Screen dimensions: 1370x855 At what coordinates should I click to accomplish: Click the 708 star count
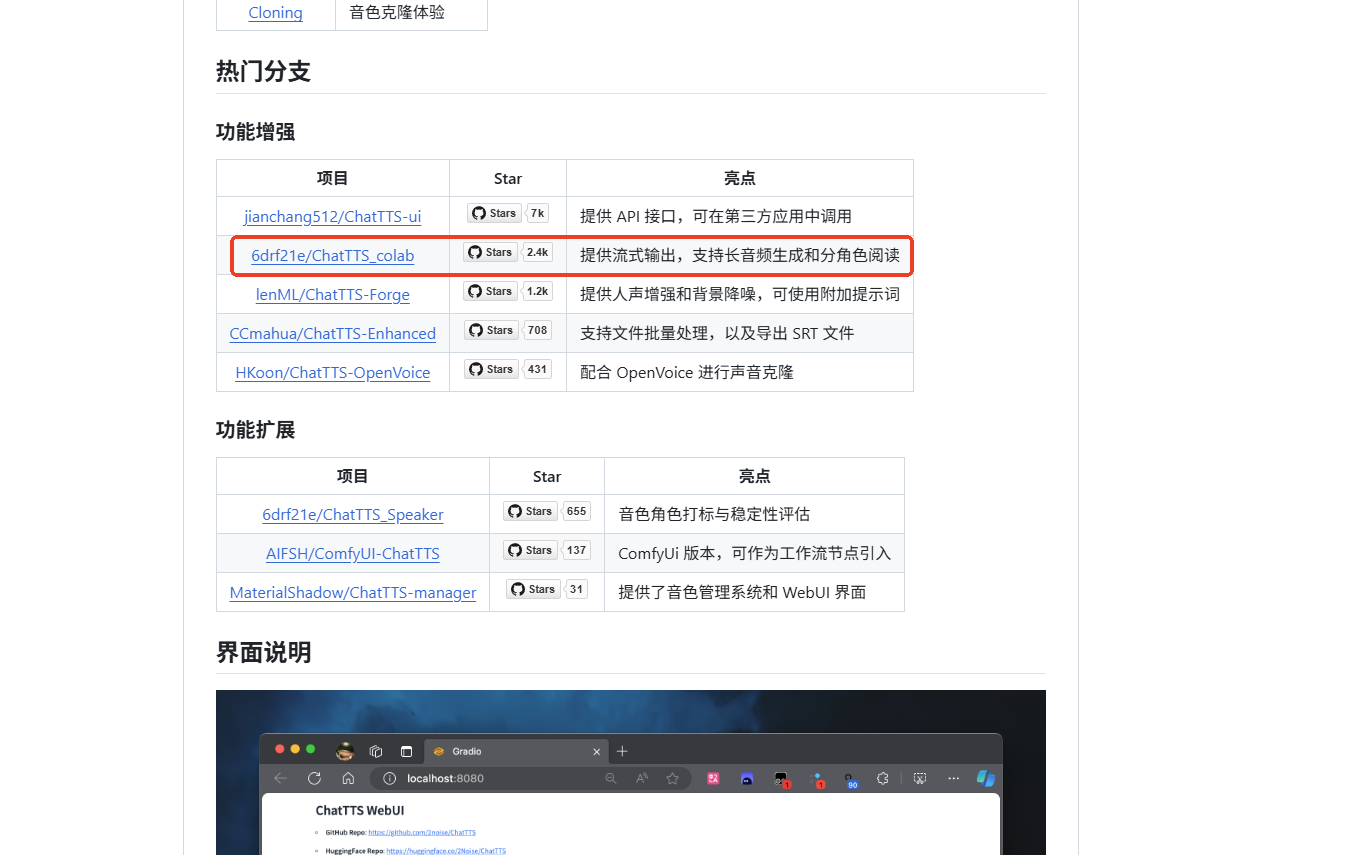[x=538, y=330]
